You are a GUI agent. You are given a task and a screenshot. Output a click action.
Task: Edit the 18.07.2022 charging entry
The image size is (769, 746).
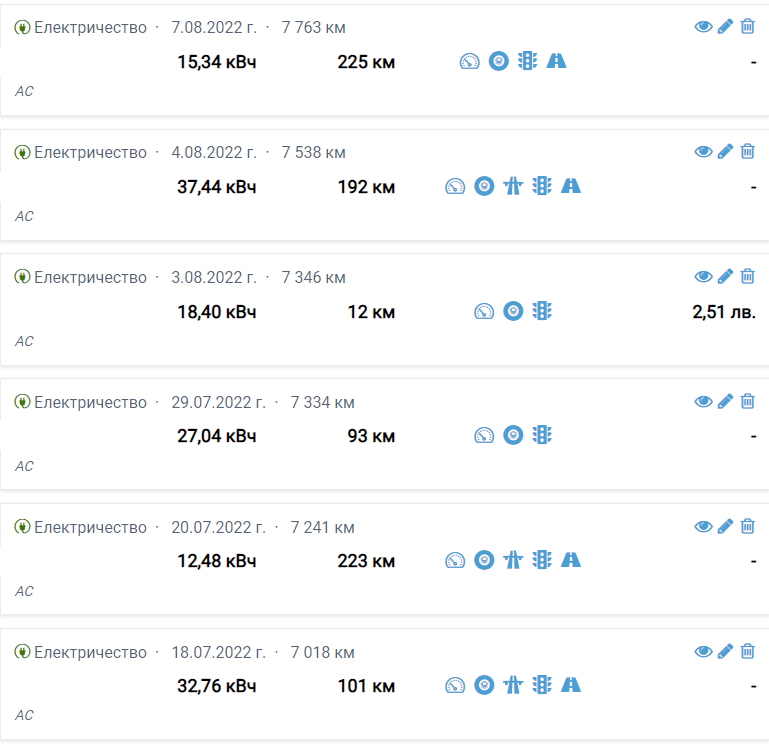tap(726, 652)
